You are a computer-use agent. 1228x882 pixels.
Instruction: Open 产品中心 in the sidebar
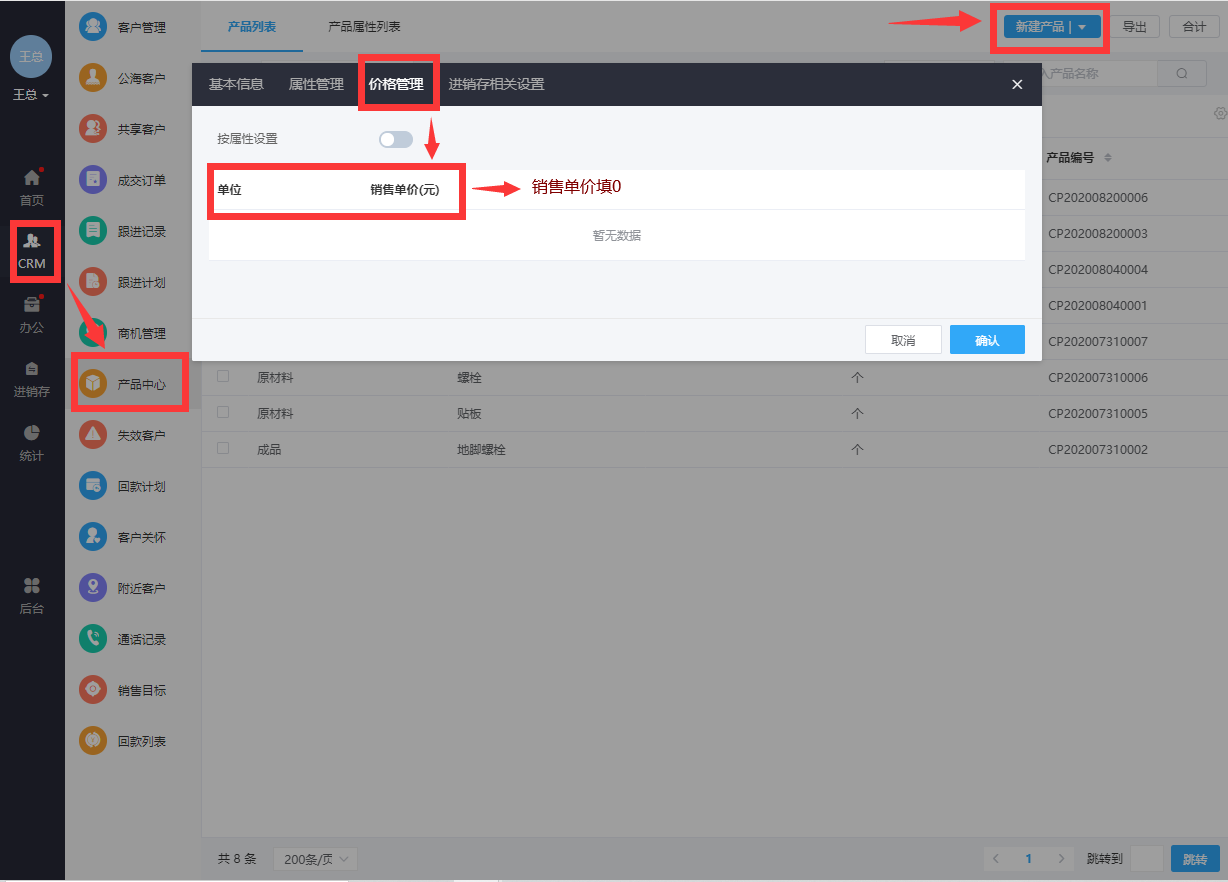122,384
